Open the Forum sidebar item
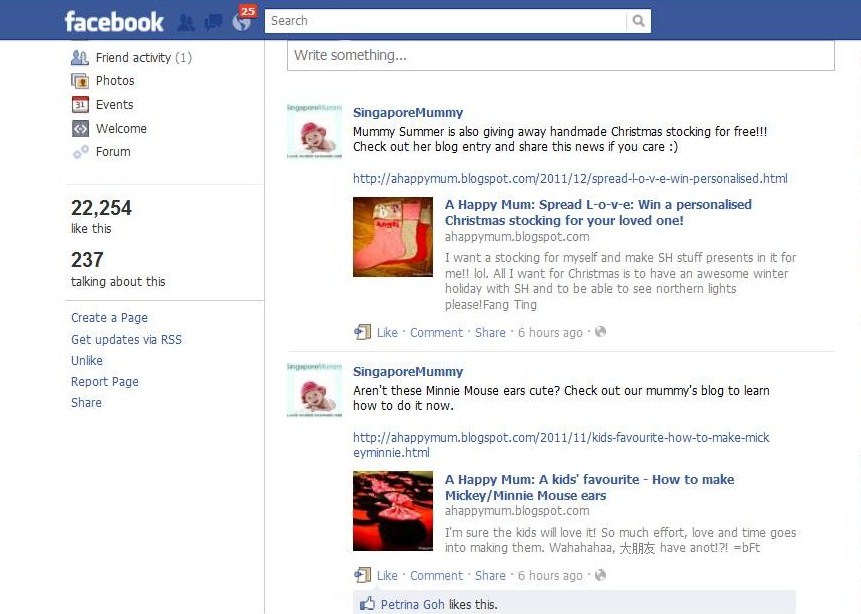The image size is (861, 614). 113,152
